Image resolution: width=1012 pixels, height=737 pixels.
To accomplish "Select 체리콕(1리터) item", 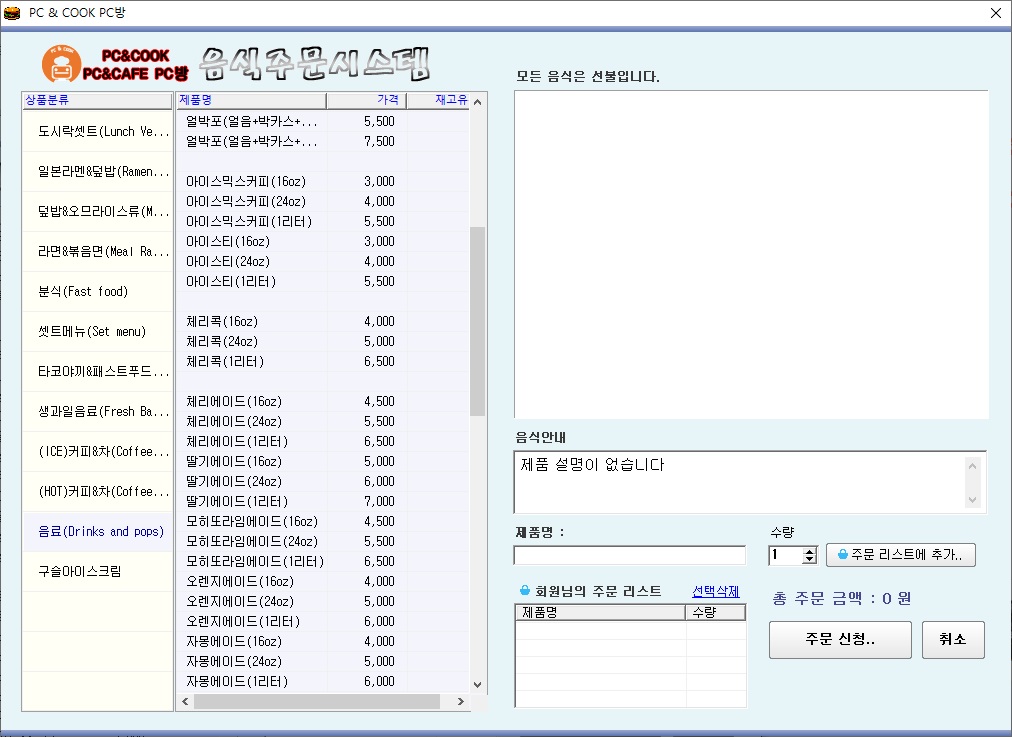I will tap(323, 361).
